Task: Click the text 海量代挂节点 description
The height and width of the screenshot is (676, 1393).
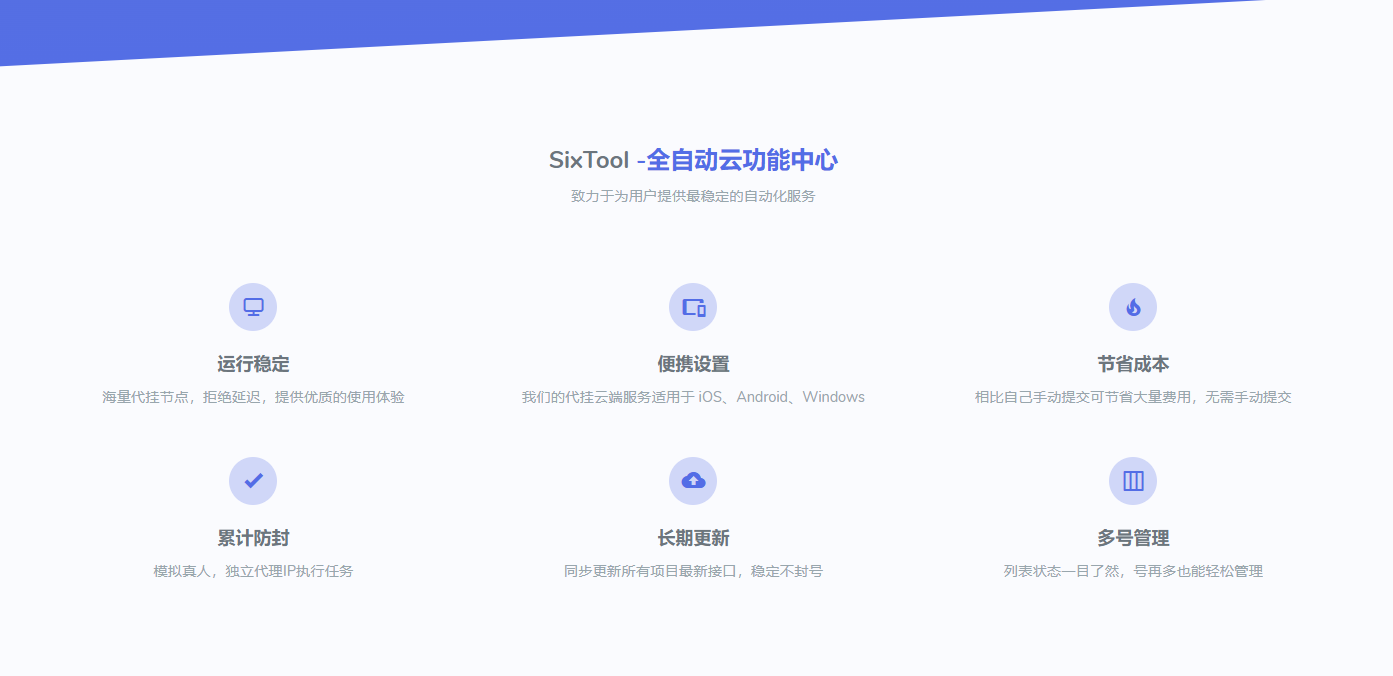Action: [253, 397]
